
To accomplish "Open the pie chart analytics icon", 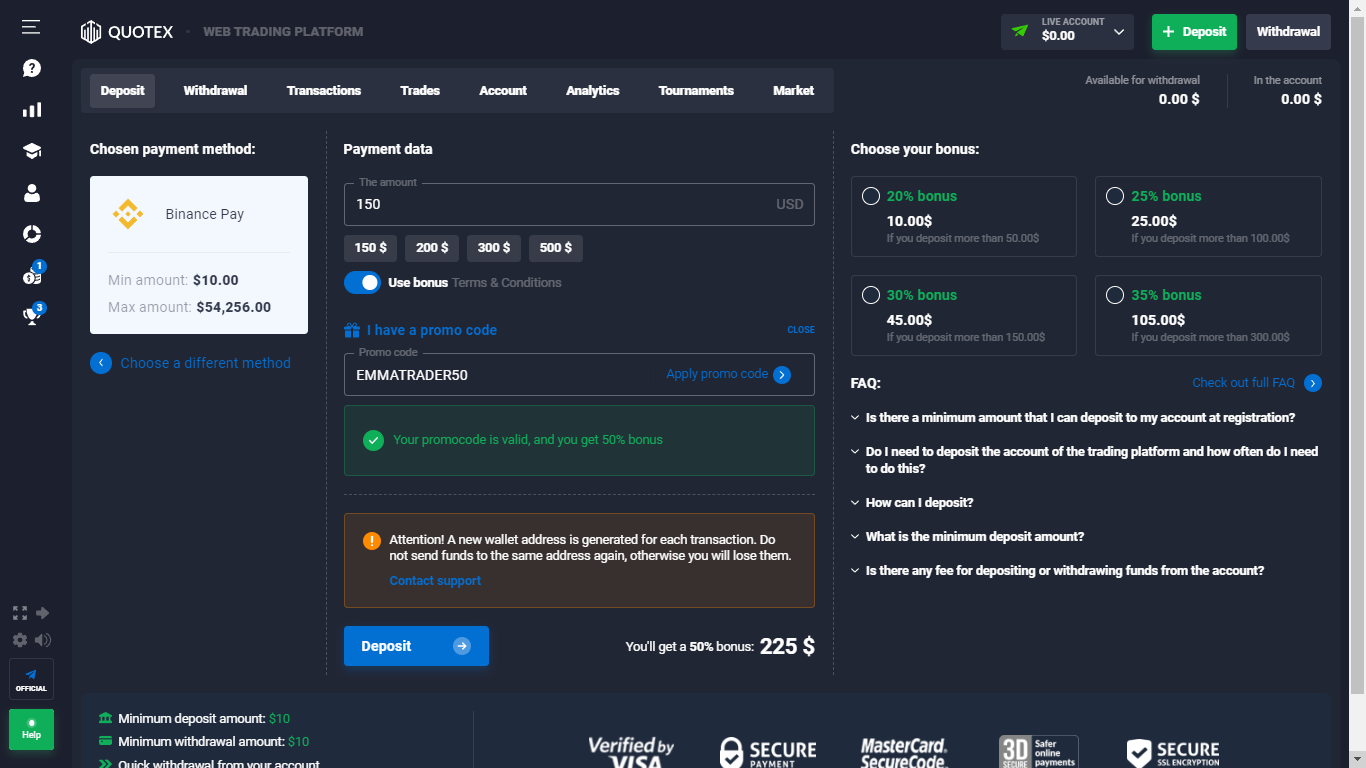I will point(32,234).
